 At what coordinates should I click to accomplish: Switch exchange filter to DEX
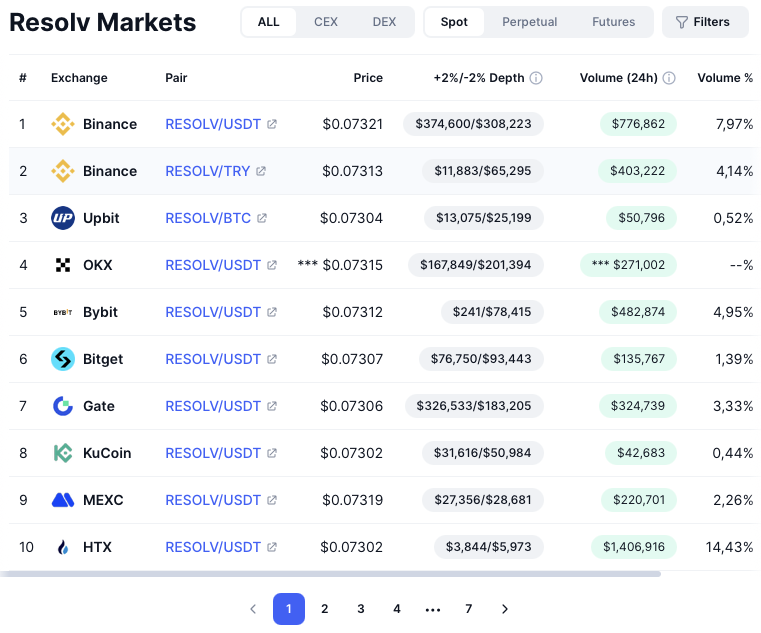(384, 22)
